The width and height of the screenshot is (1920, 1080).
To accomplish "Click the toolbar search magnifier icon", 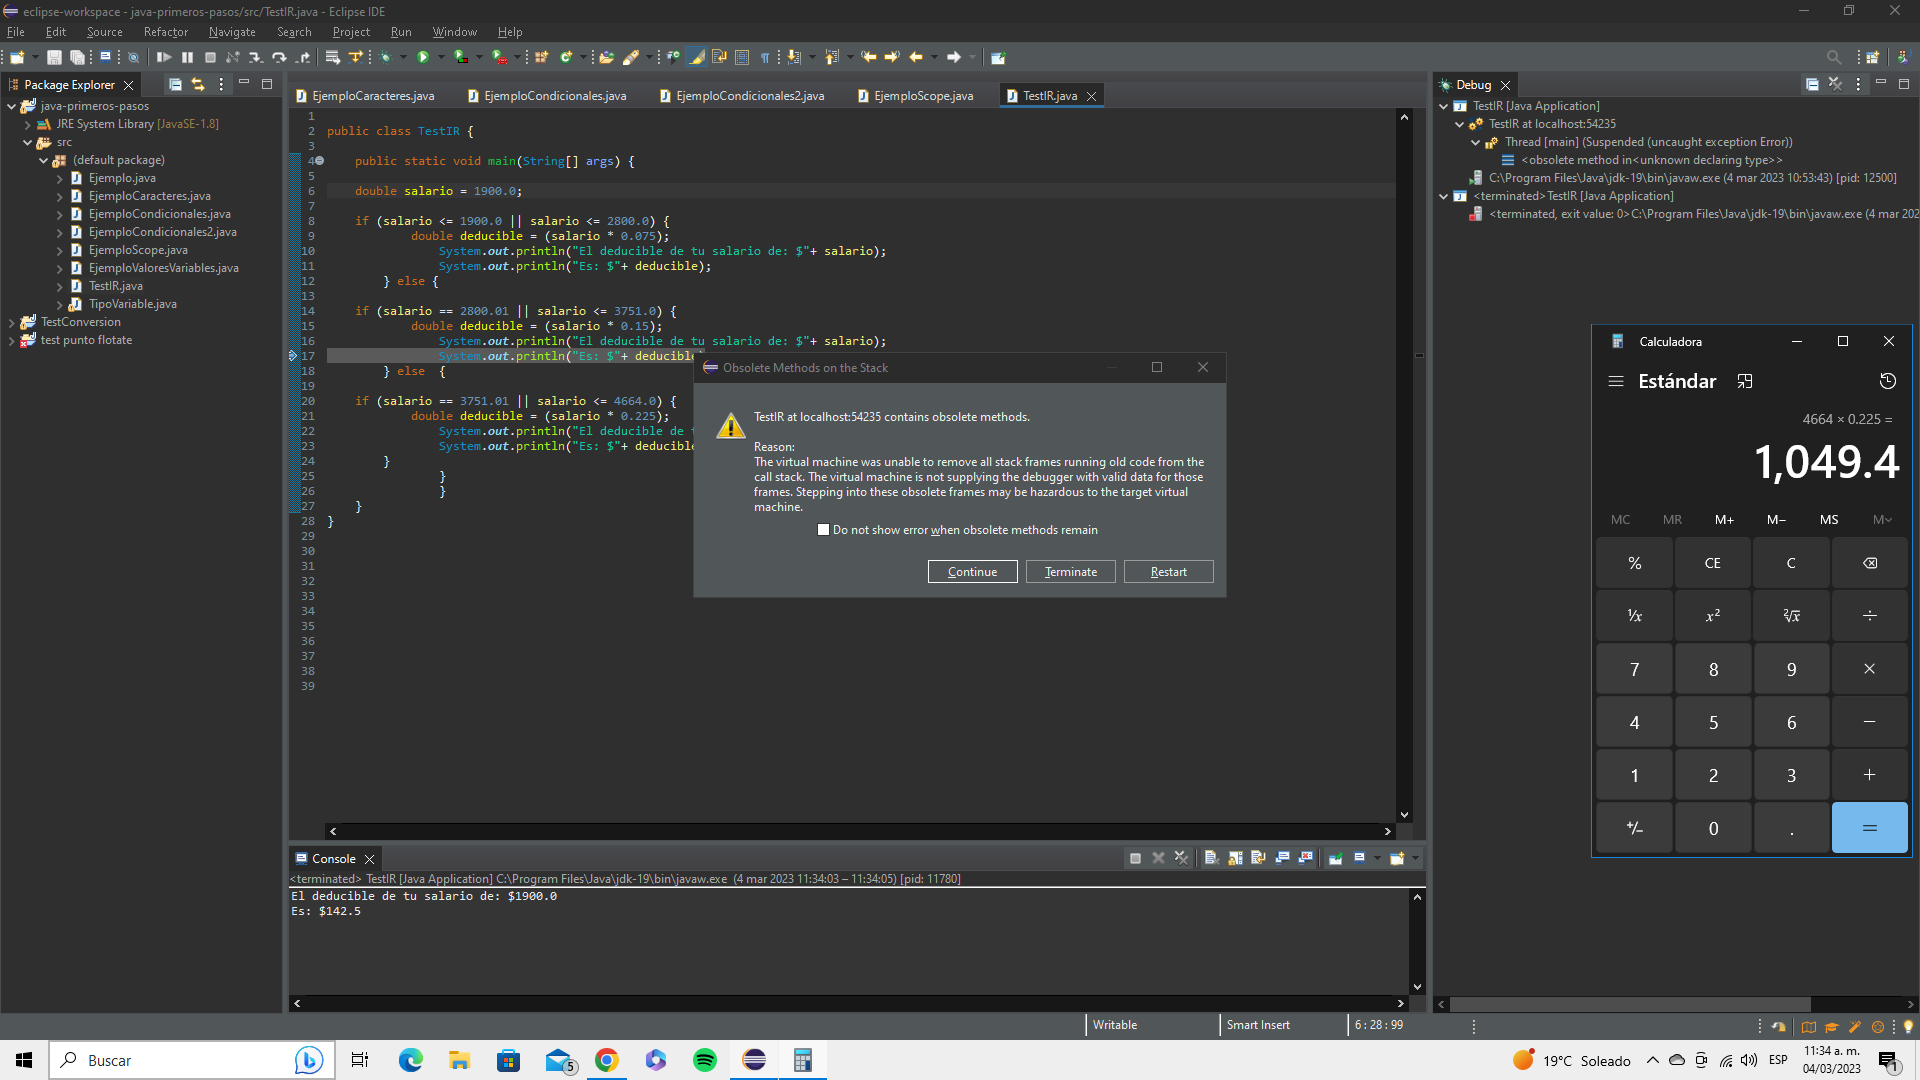I will pyautogui.click(x=1833, y=57).
